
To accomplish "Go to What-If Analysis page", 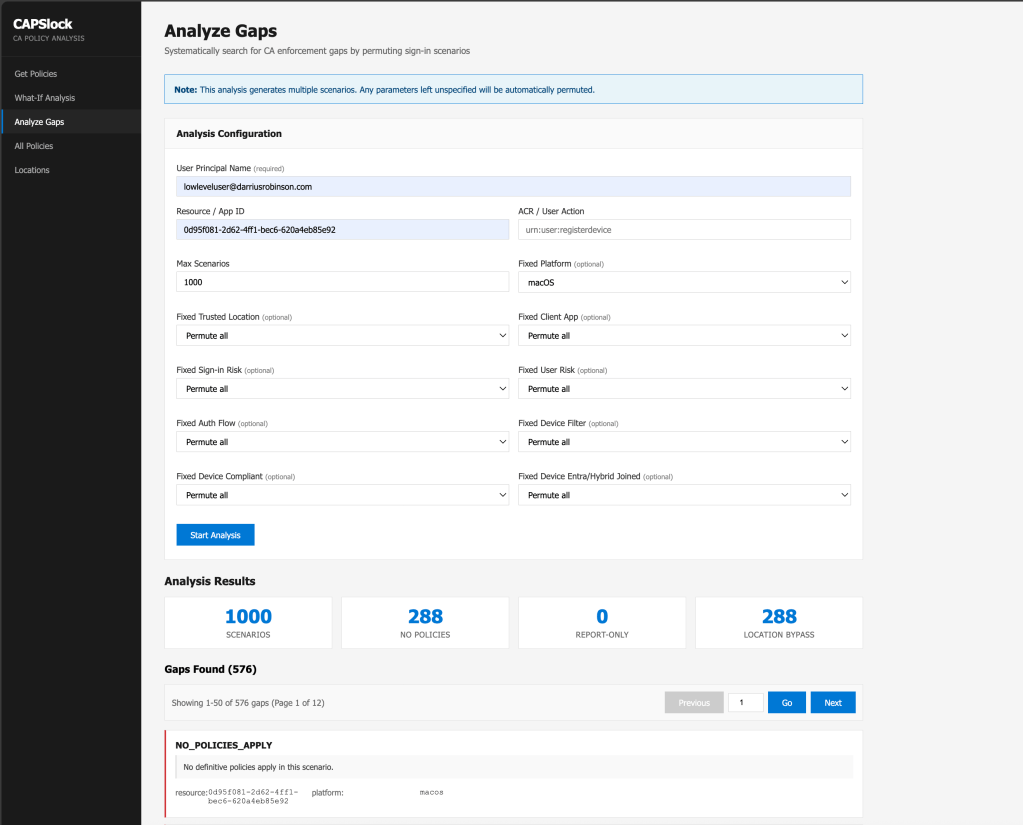I will [x=44, y=98].
